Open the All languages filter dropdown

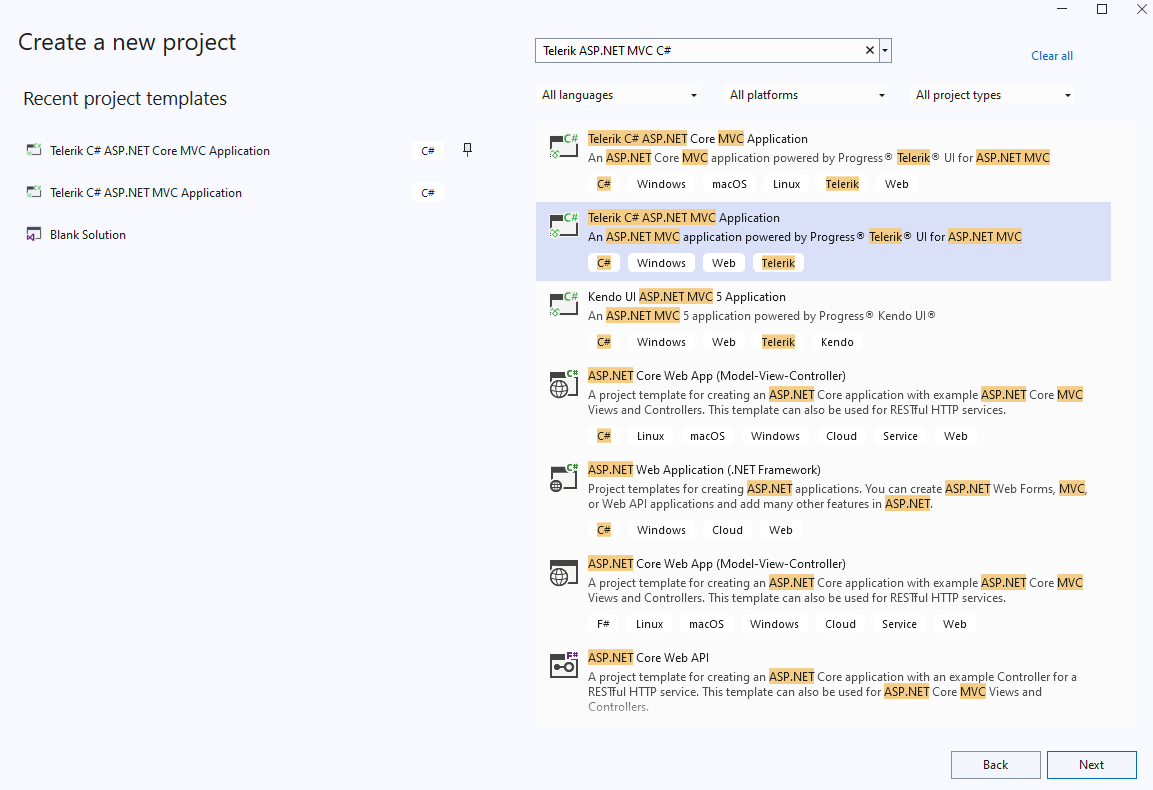(619, 95)
